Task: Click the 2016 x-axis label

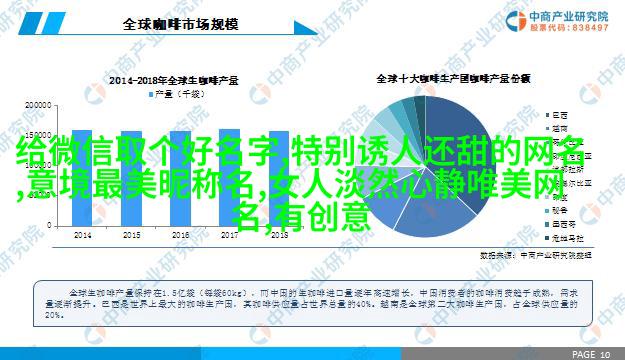Action: click(x=181, y=235)
